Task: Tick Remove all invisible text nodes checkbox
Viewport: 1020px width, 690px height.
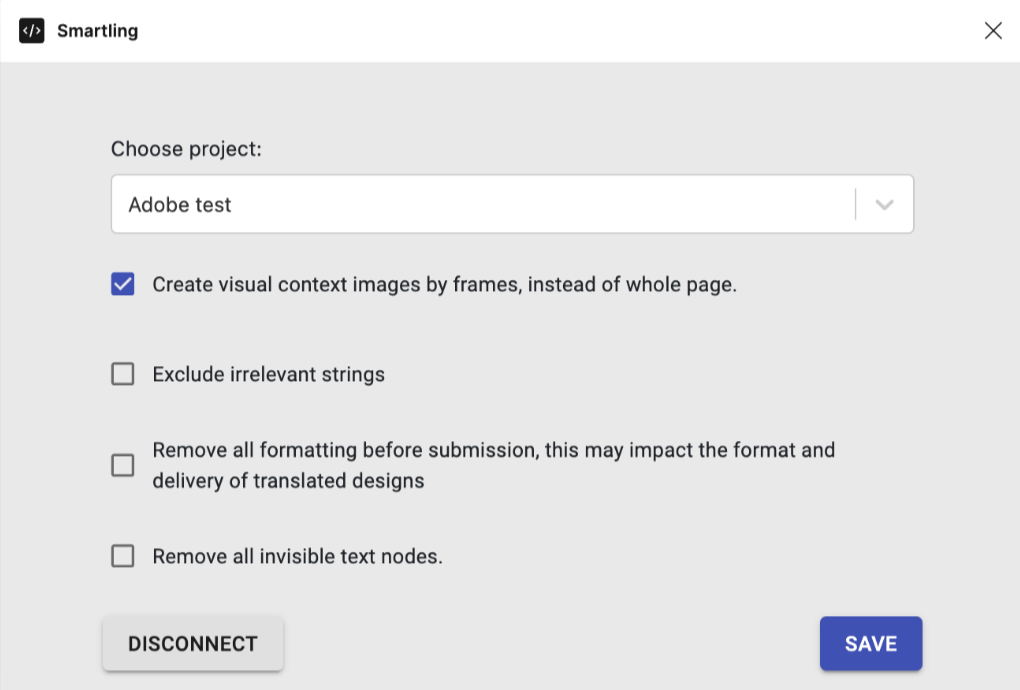Action: click(123, 556)
